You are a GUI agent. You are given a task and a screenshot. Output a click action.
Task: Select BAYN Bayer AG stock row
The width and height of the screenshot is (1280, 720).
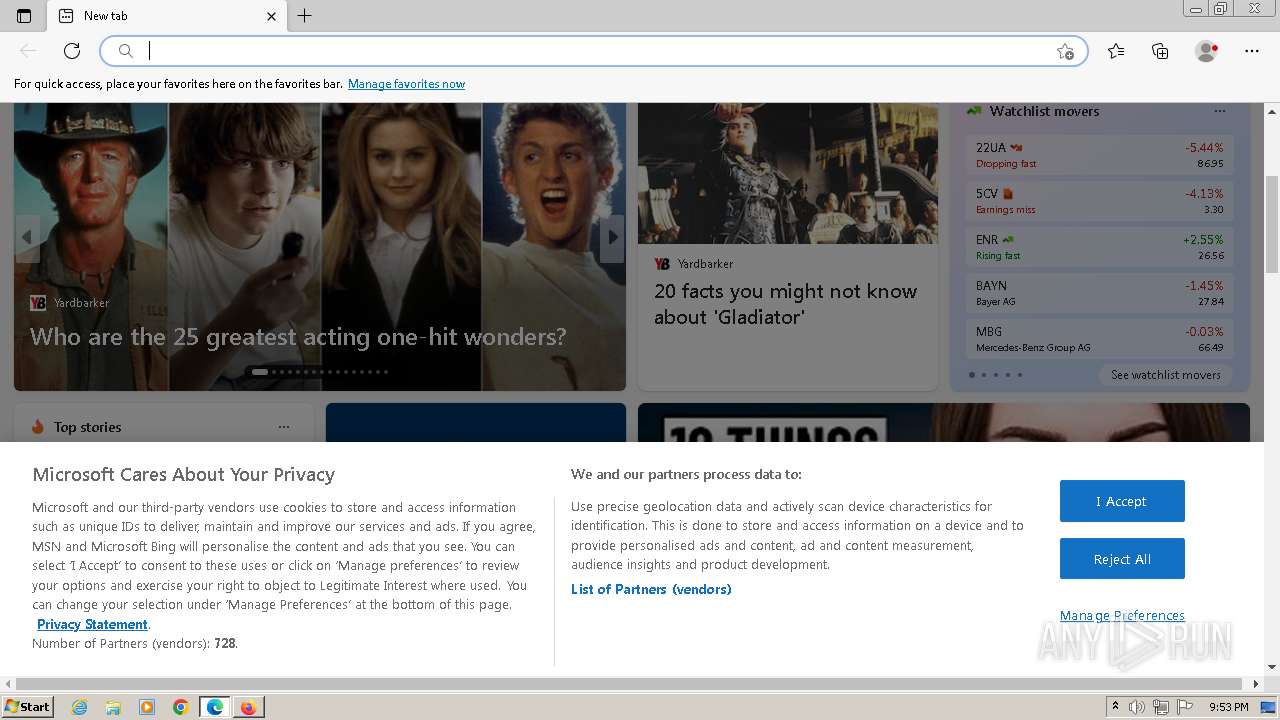pos(1099,293)
